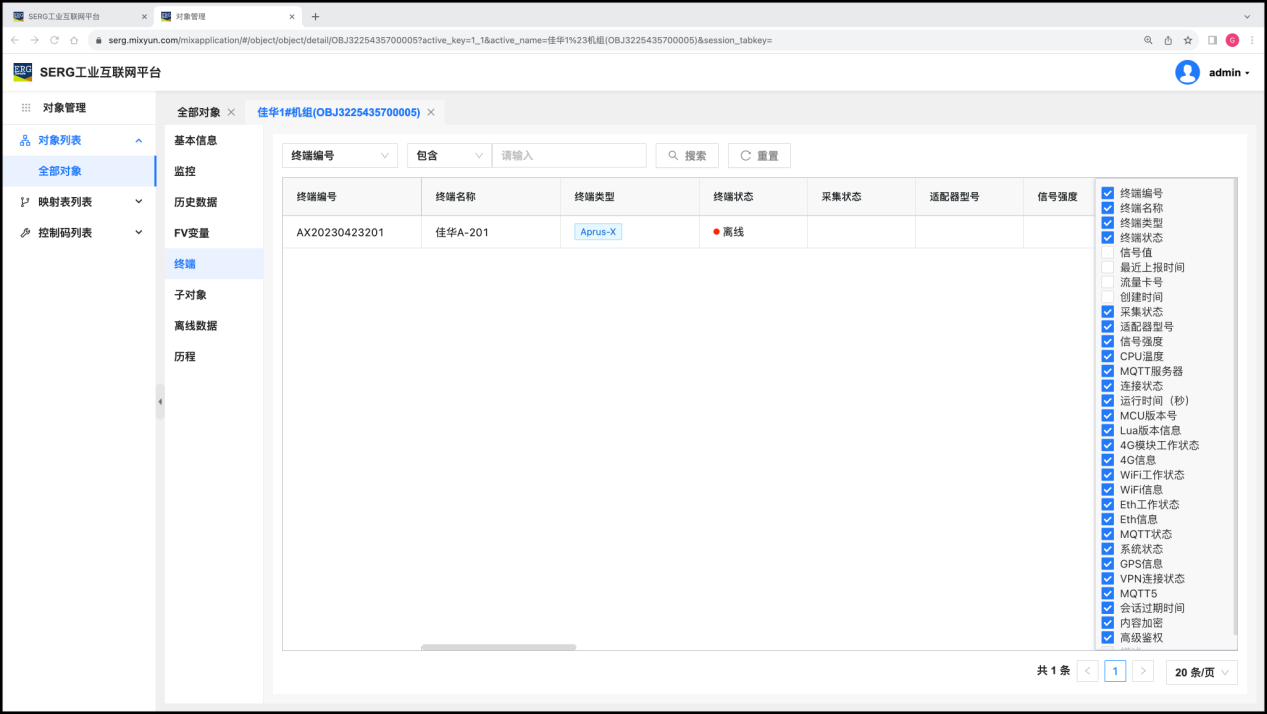Toggle the CPU温度 column checkbox

click(x=1107, y=356)
